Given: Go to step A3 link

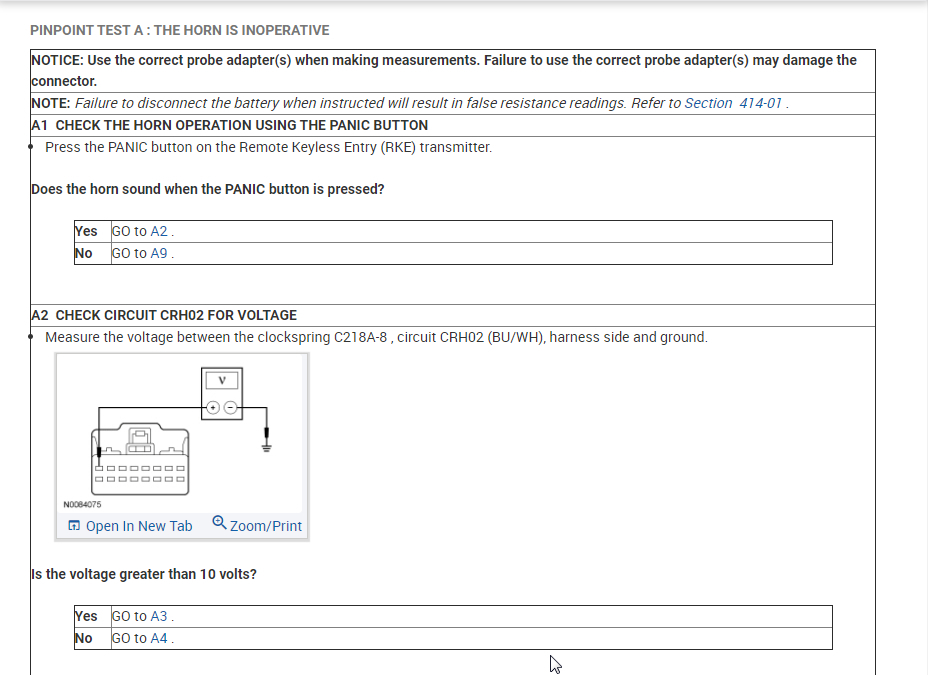Looking at the screenshot, I should pyautogui.click(x=159, y=616).
